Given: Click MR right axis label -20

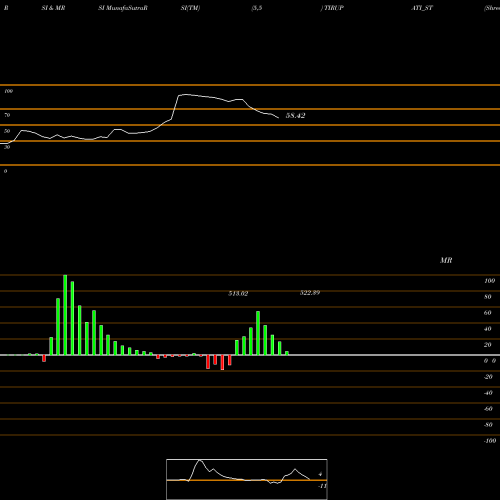Looking at the screenshot, I should (488, 377).
